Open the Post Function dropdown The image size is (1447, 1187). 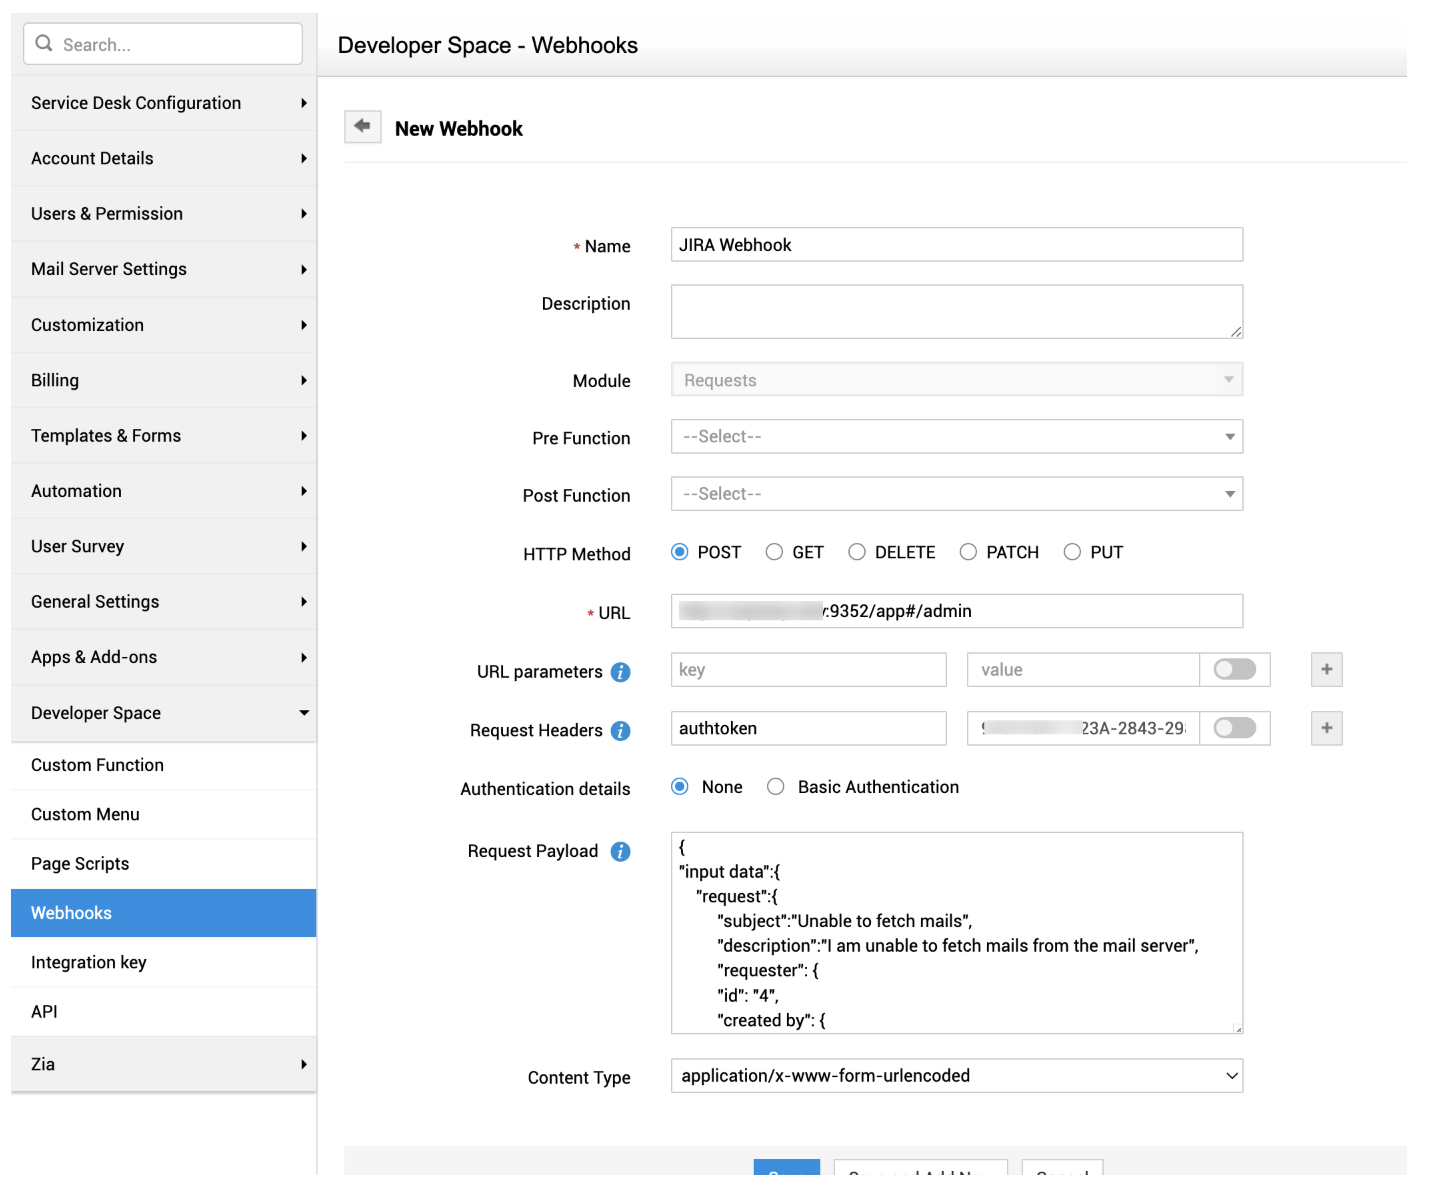956,494
